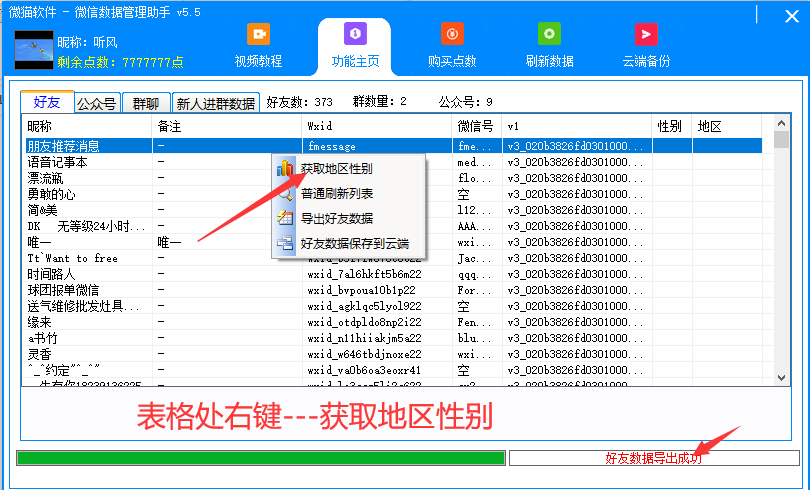The height and width of the screenshot is (490, 810).
Task: Click the fmessage Wxid cell
Action: [377, 146]
